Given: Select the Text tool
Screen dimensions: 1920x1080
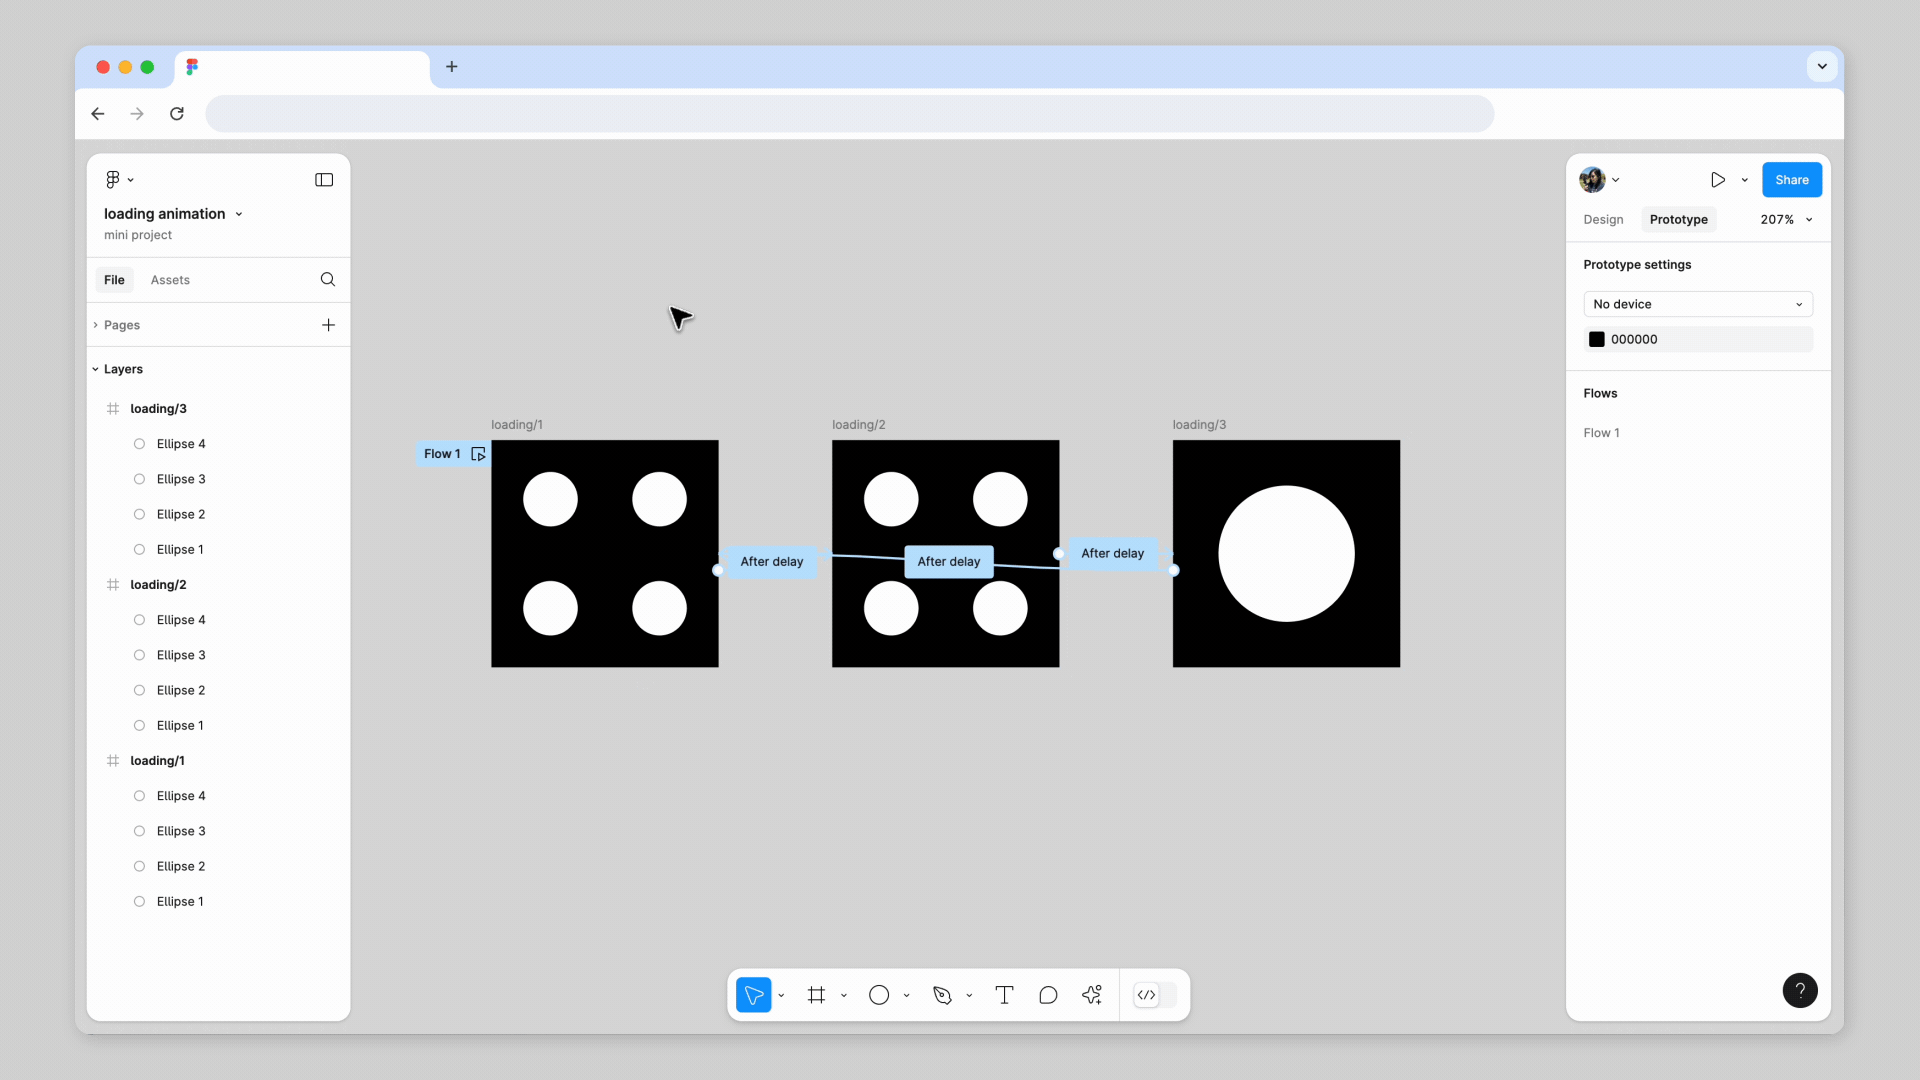Looking at the screenshot, I should [x=1004, y=995].
